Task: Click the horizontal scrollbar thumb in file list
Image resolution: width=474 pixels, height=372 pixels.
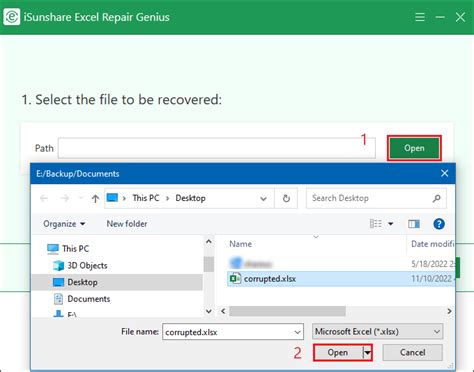Action: tap(287, 311)
